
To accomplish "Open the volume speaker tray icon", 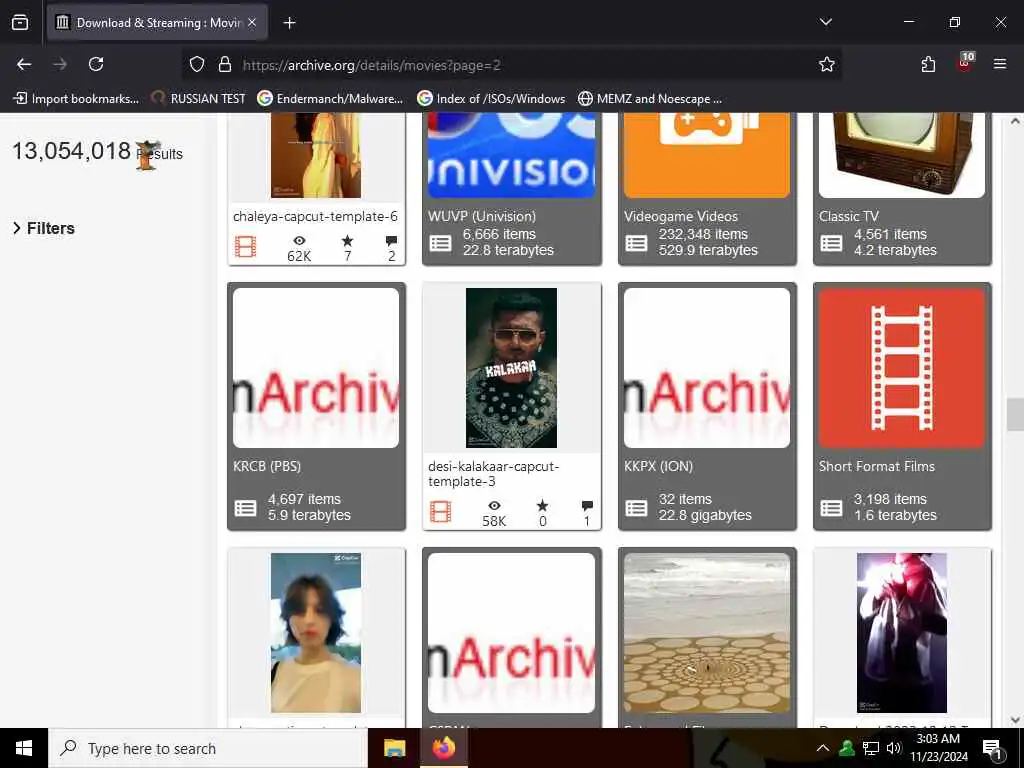I will click(x=894, y=748).
